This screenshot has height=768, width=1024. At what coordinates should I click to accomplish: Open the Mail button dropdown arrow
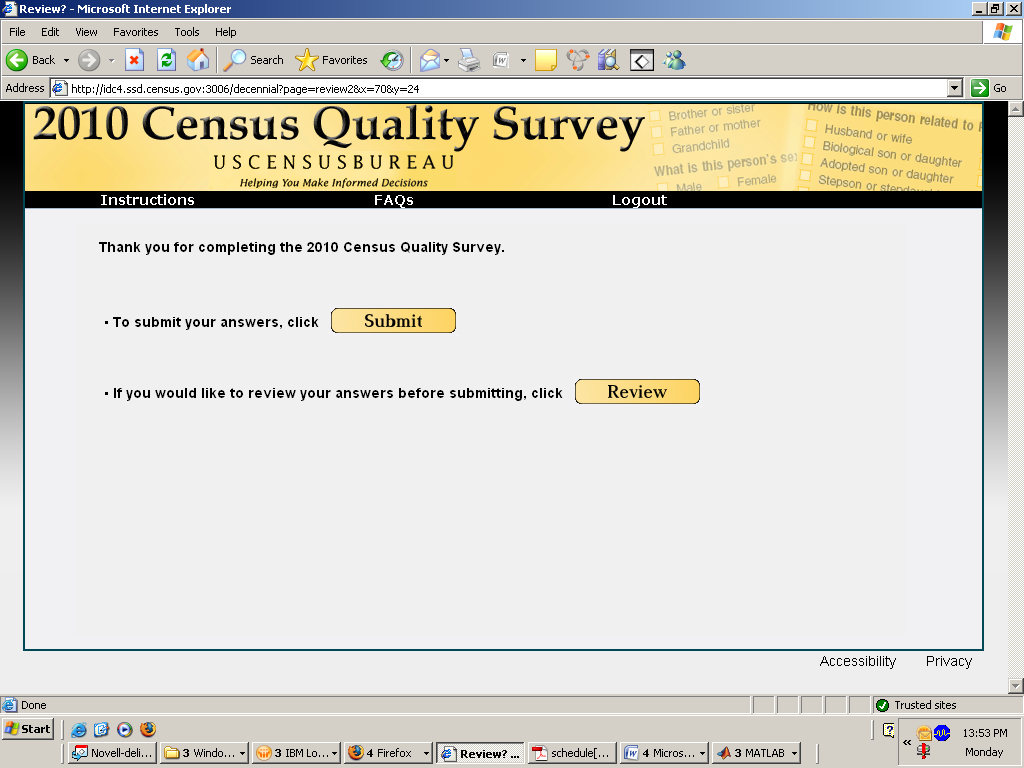(447, 60)
